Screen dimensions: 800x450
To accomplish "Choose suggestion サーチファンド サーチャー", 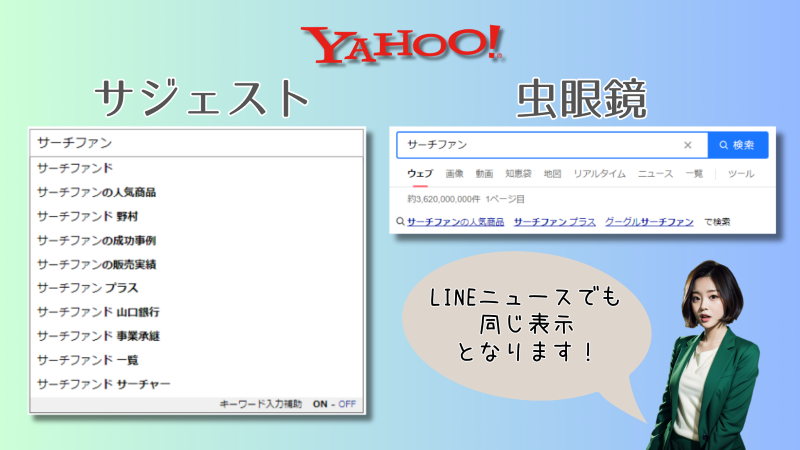I will [196, 384].
